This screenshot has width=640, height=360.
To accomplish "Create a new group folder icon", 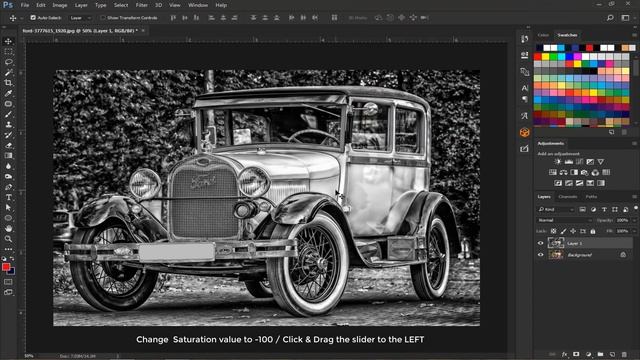I will (x=600, y=355).
